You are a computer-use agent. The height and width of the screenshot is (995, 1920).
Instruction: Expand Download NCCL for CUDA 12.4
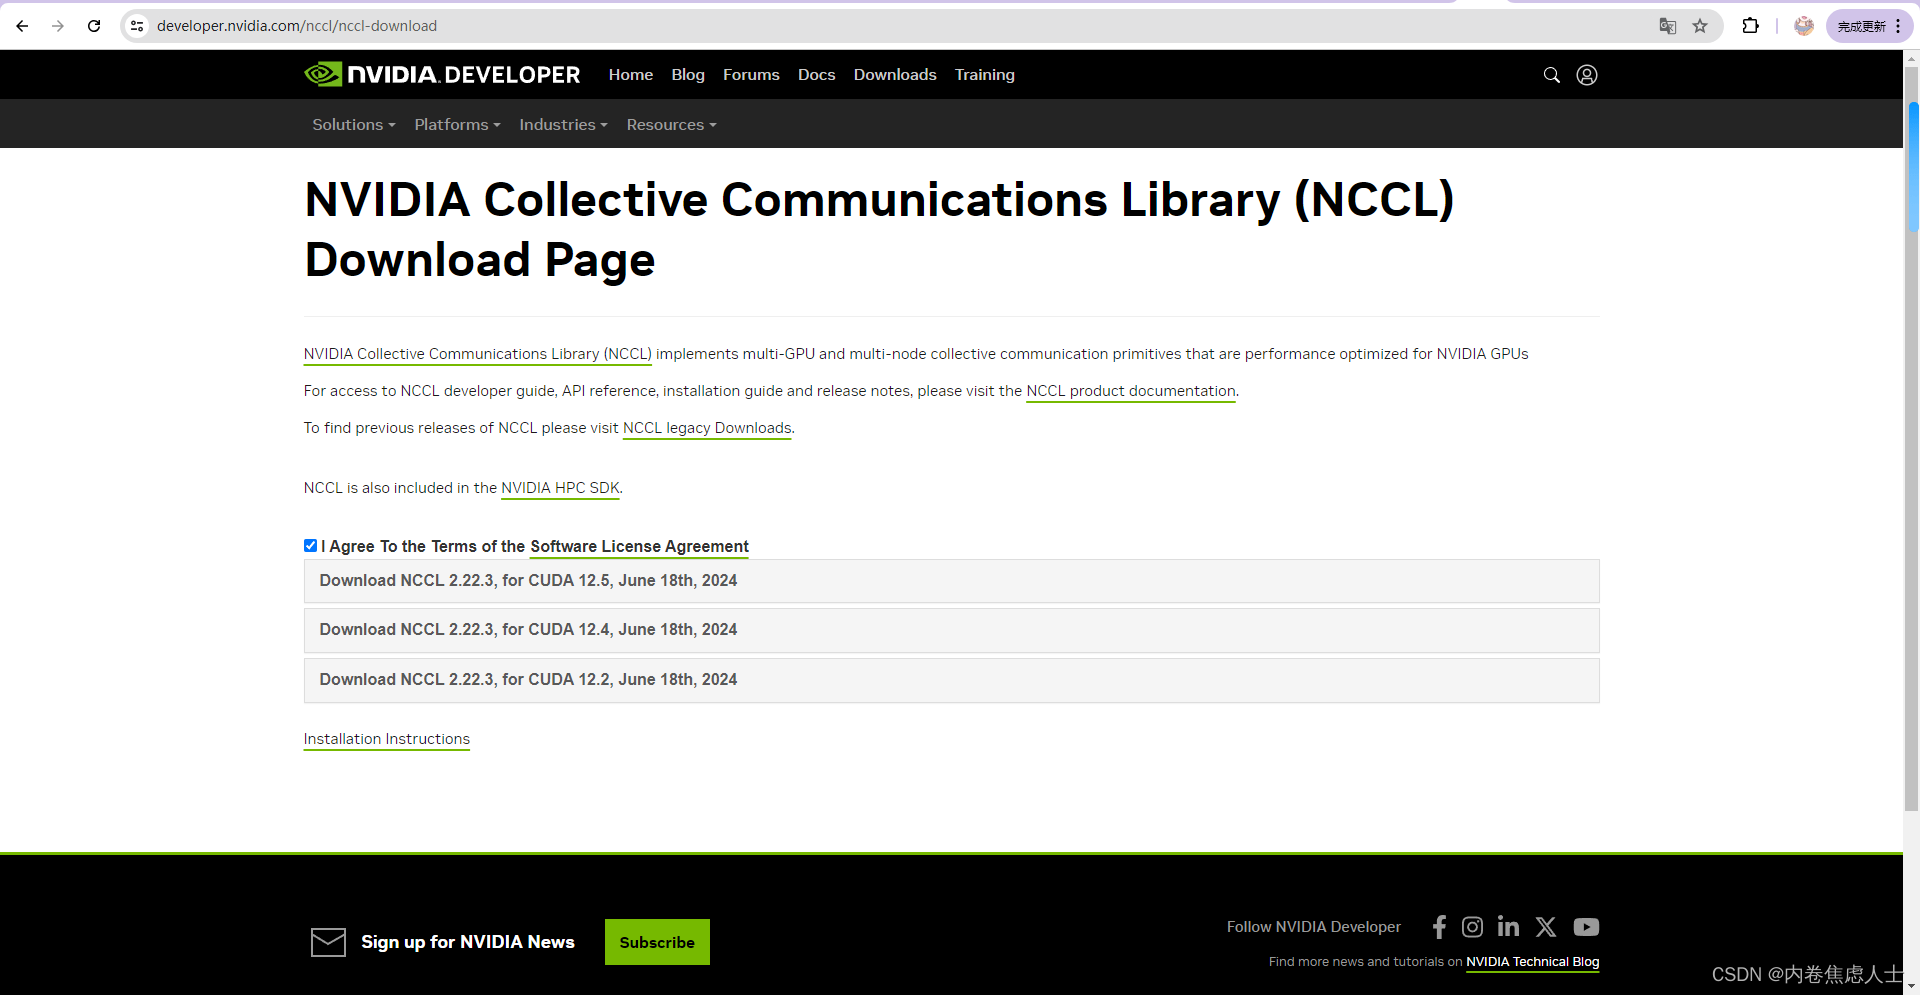(x=951, y=630)
